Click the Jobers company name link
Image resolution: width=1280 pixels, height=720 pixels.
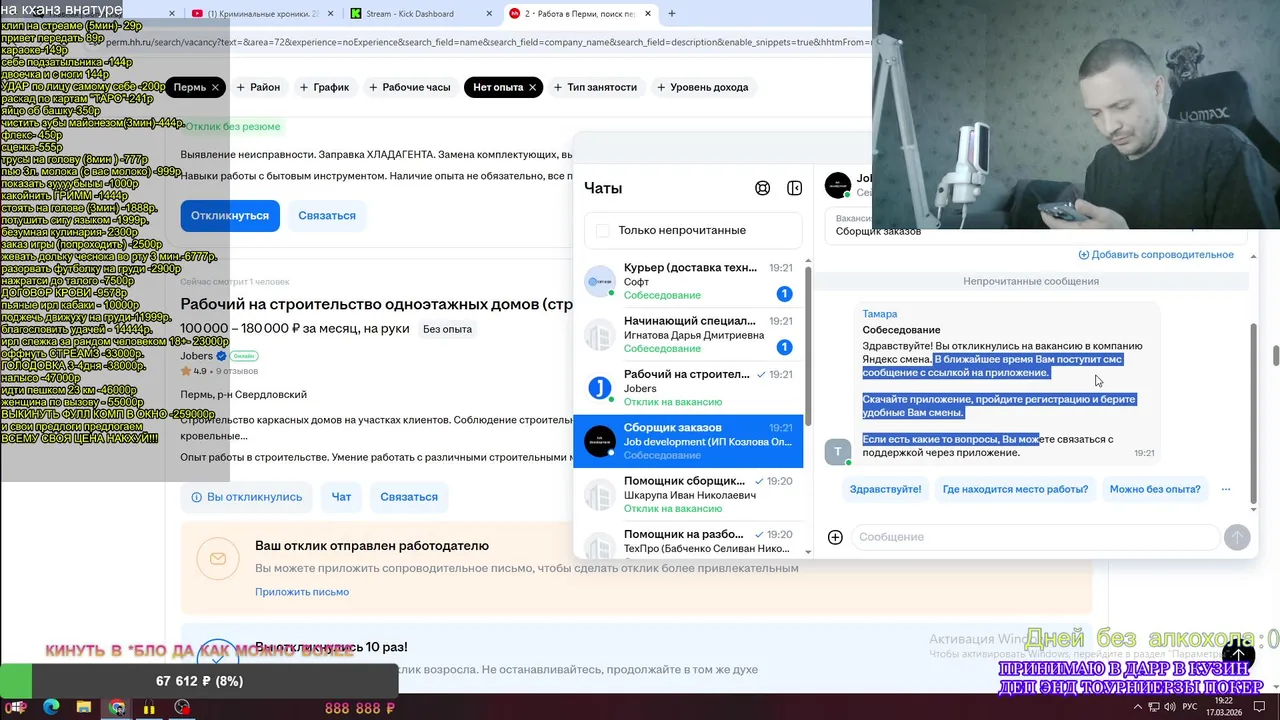point(196,356)
